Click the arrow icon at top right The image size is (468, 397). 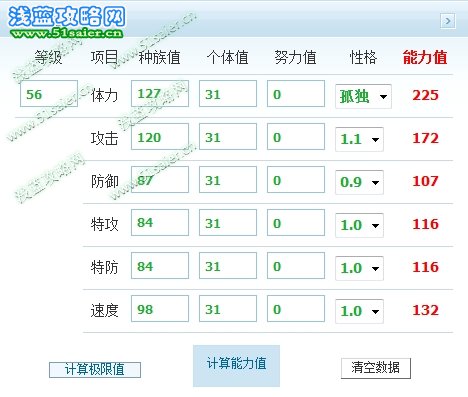448,21
